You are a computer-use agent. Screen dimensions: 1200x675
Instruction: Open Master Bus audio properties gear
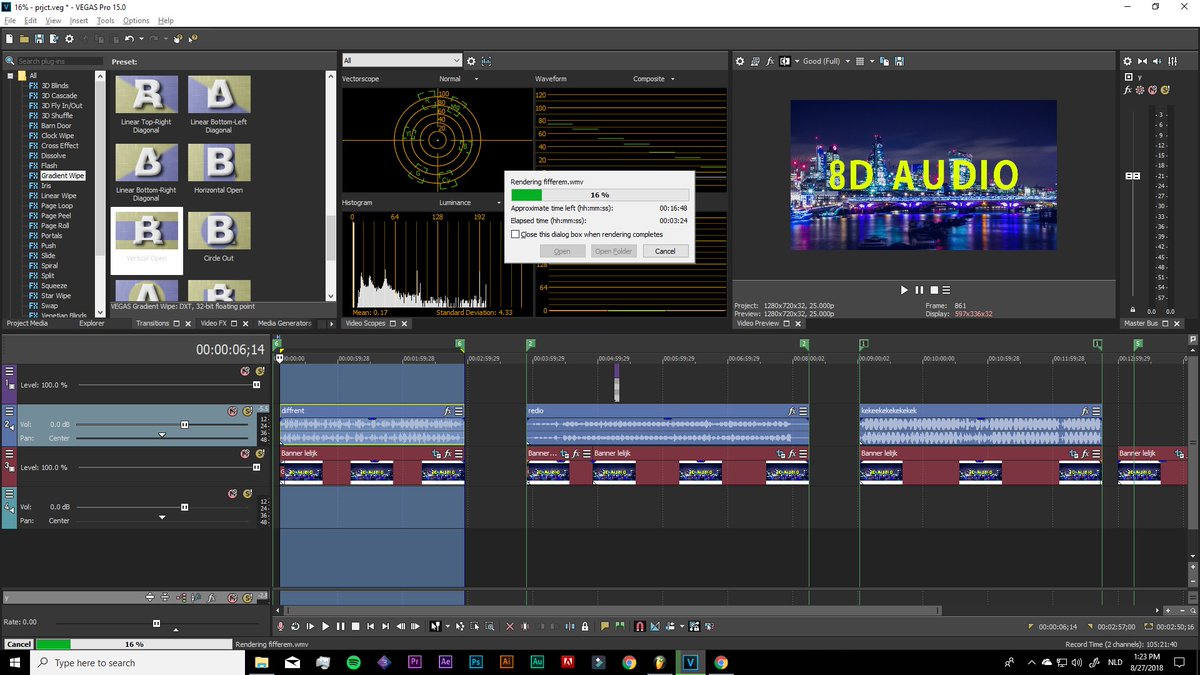point(1127,61)
